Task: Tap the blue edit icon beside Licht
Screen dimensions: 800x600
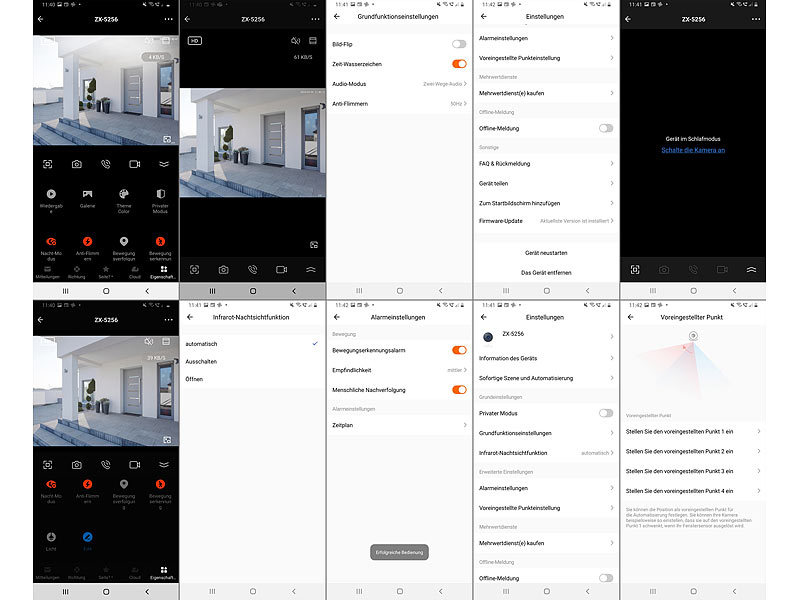Action: pyautogui.click(x=87, y=537)
